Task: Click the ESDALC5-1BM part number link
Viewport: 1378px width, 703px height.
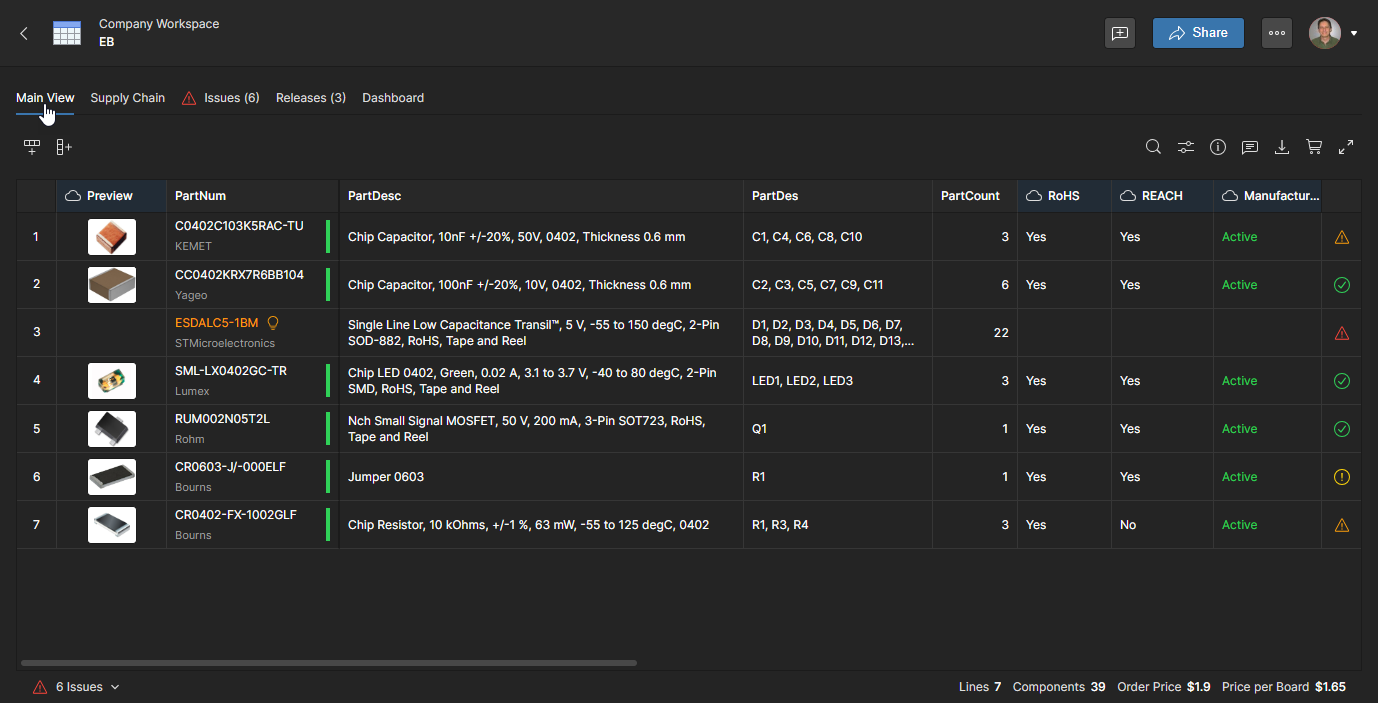Action: (216, 323)
